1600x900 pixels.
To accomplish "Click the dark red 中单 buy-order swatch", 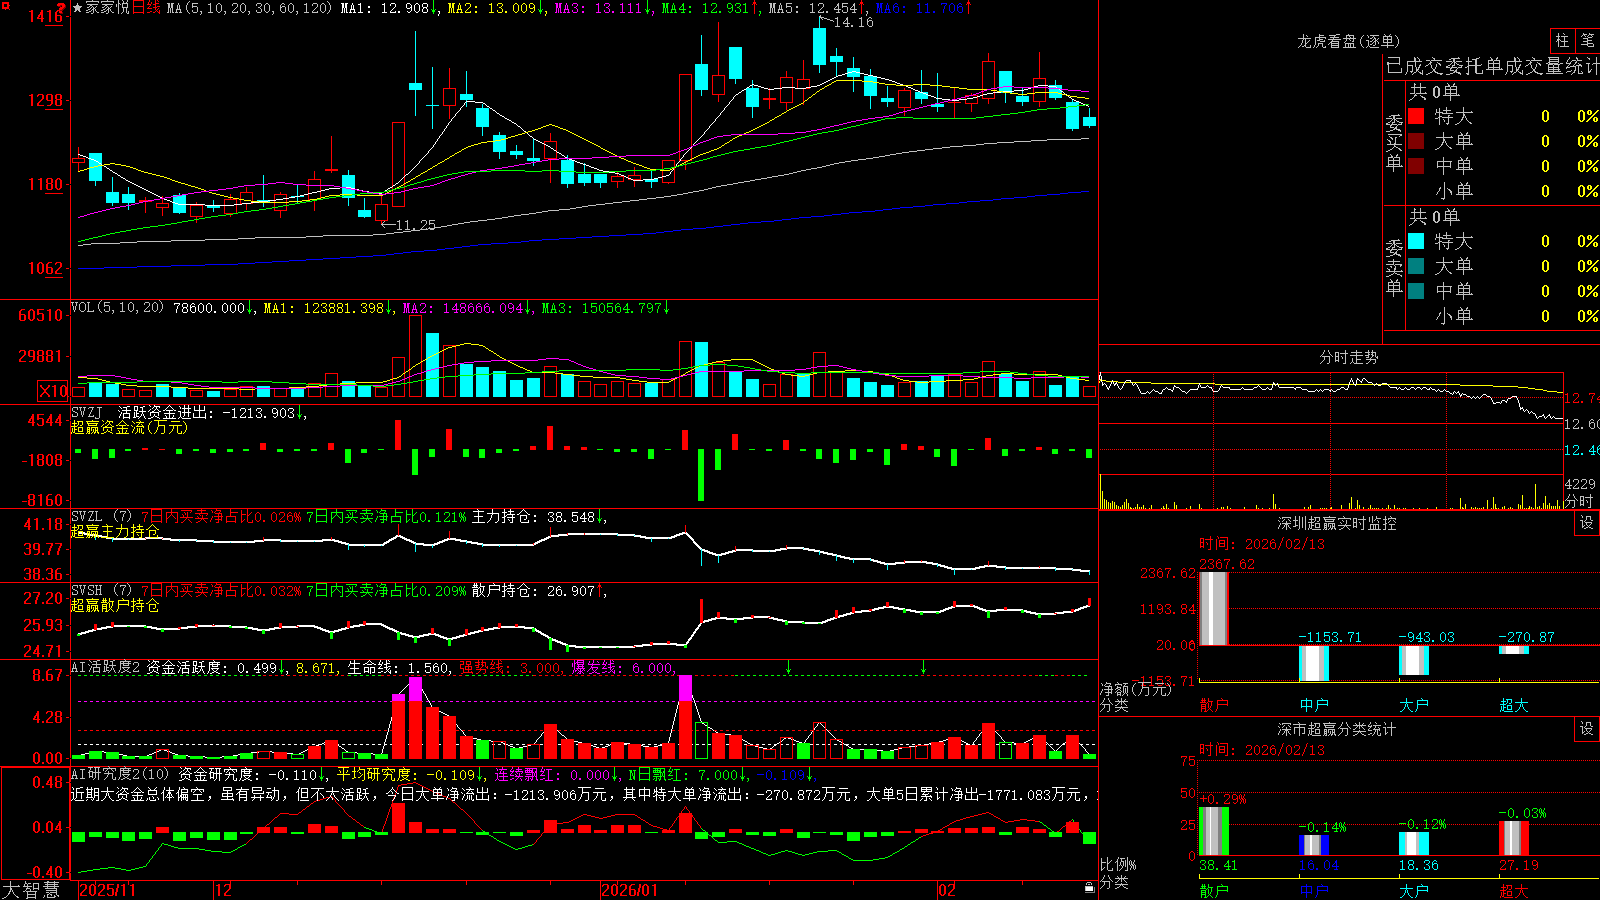I will (x=1416, y=166).
